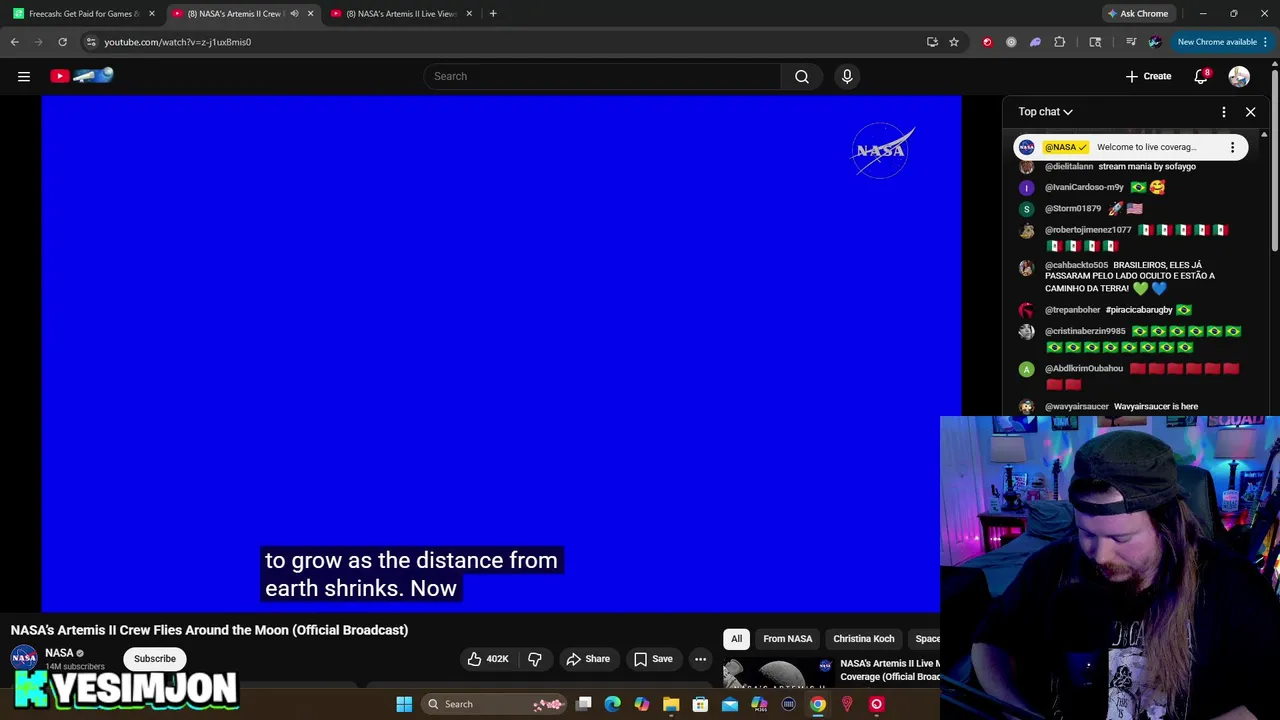Screen dimensions: 1280x720
Task: Open File Explorer from the taskbar
Action: tap(671, 704)
